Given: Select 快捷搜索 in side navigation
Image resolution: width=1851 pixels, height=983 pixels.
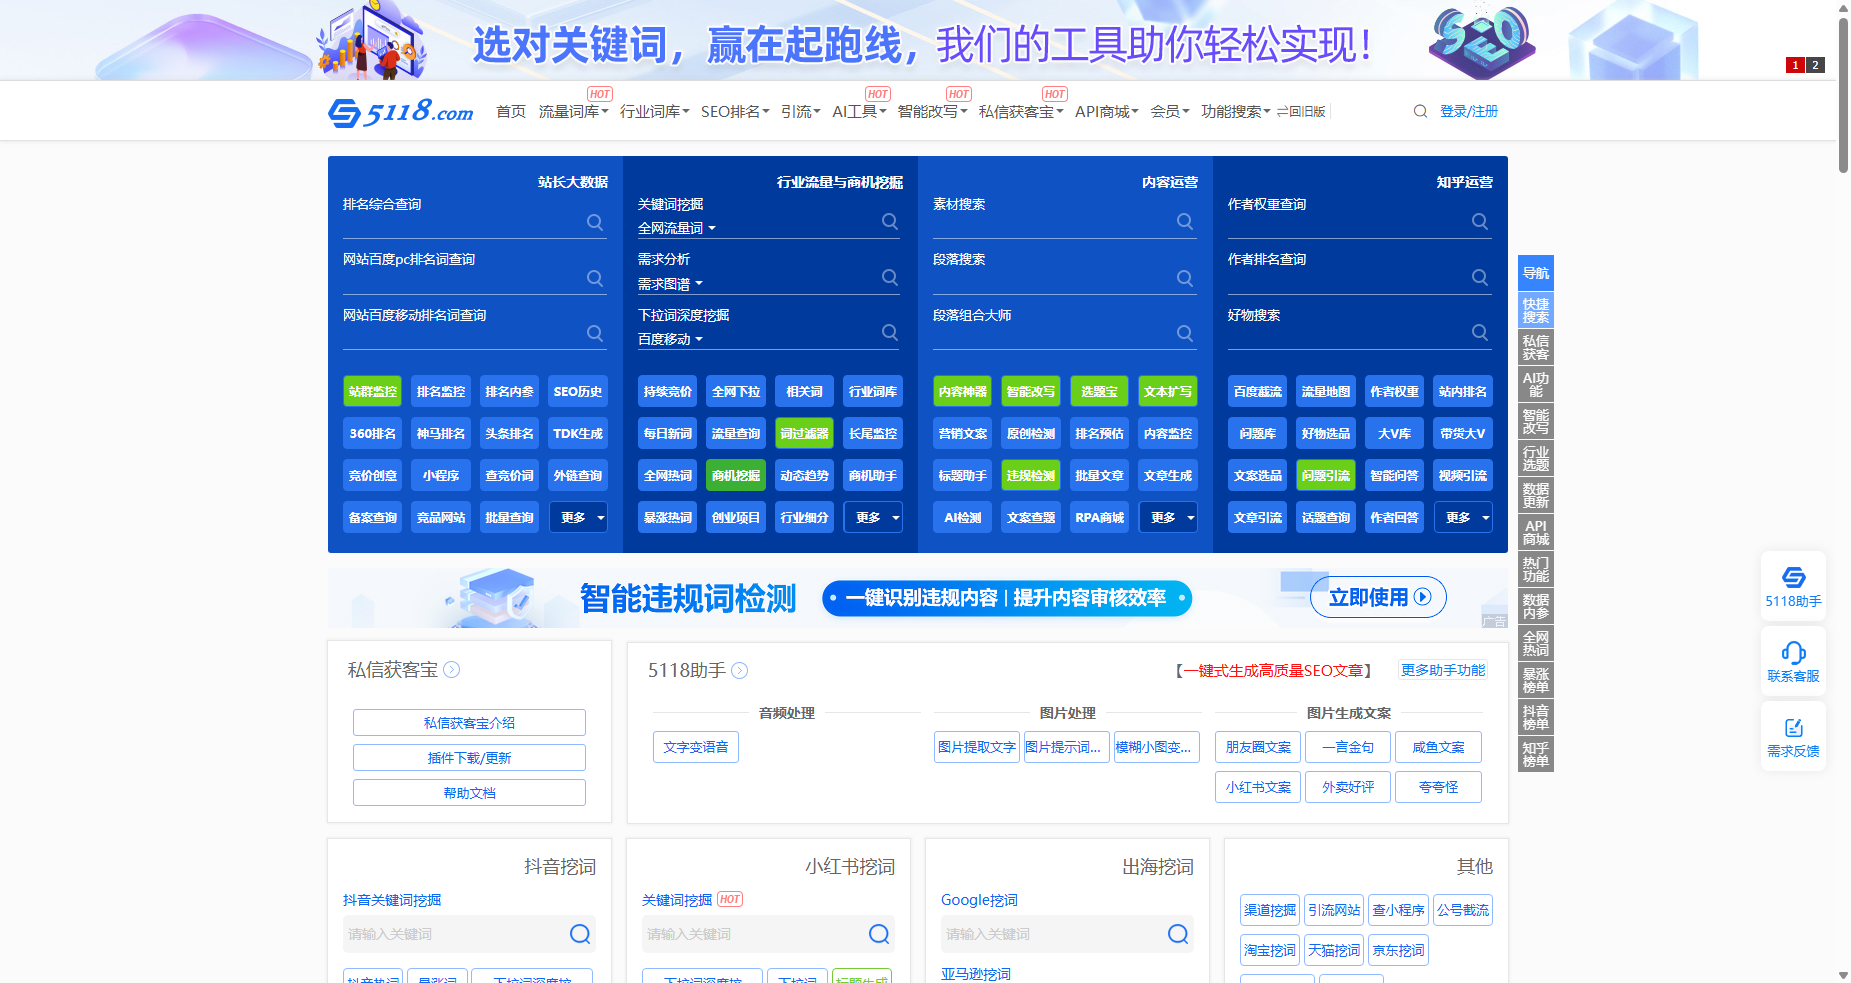Looking at the screenshot, I should [1536, 311].
